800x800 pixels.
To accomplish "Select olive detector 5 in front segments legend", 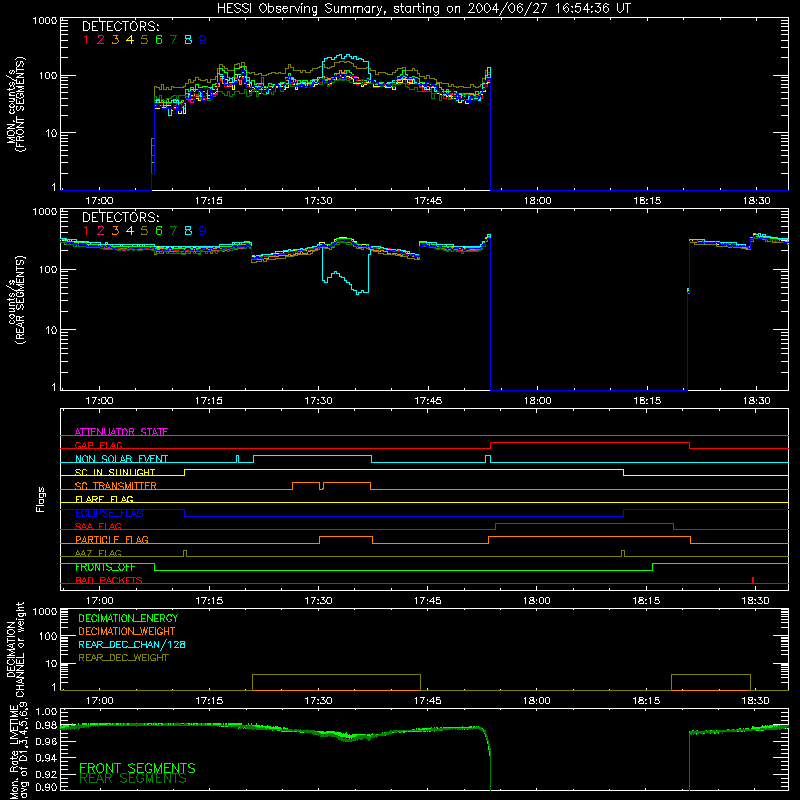I will pyautogui.click(x=144, y=40).
